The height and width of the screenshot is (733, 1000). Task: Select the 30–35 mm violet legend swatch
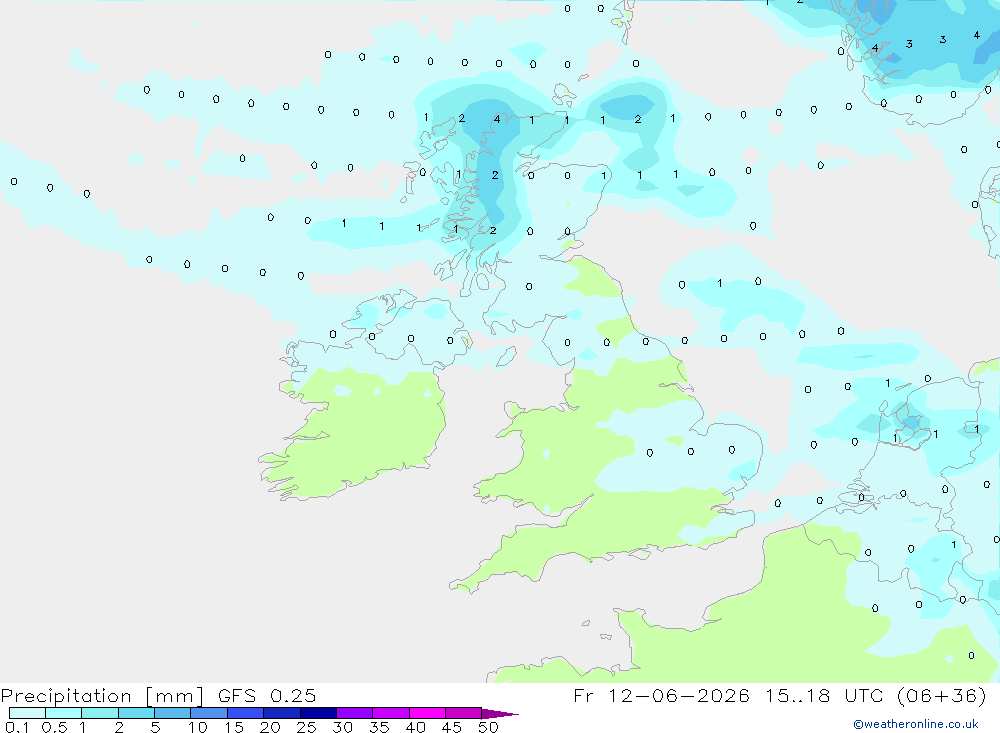click(354, 713)
